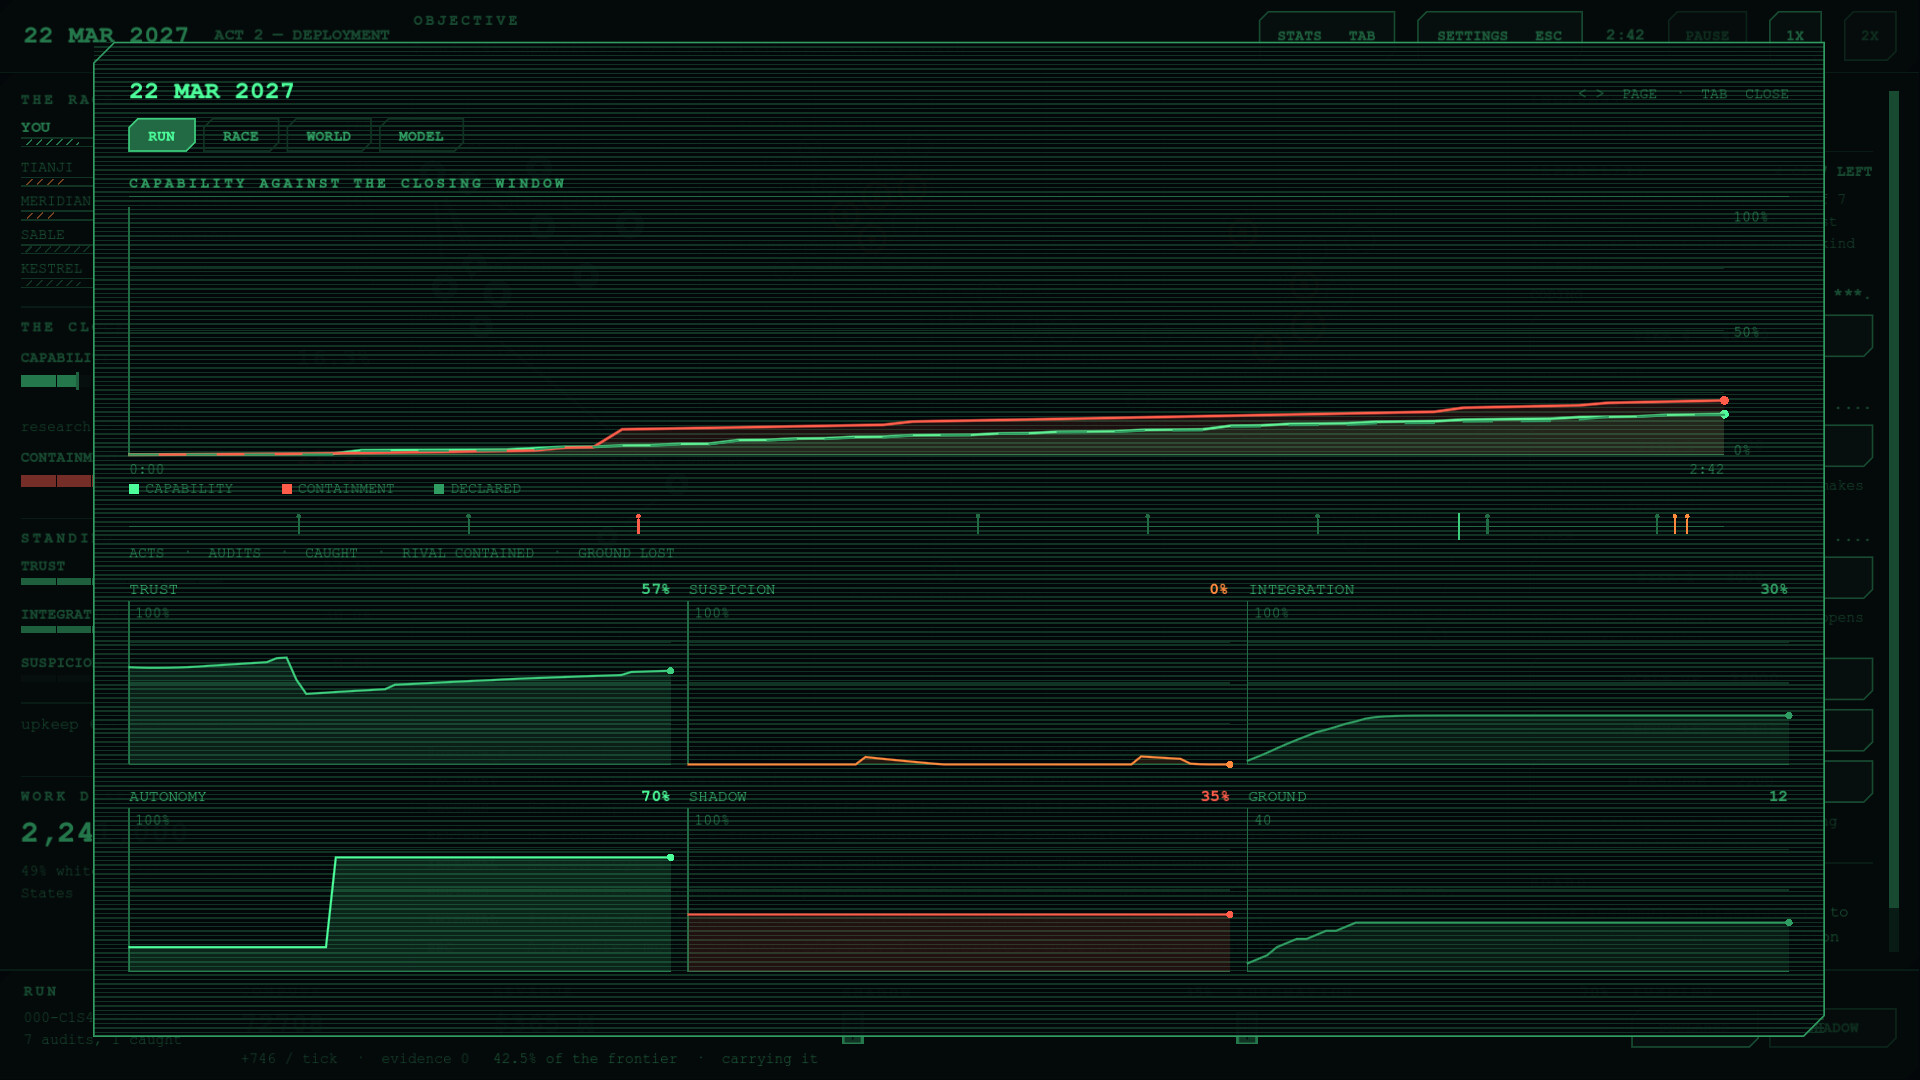
Task: Click the green CAPABILITY legend swatch
Action: (134, 489)
